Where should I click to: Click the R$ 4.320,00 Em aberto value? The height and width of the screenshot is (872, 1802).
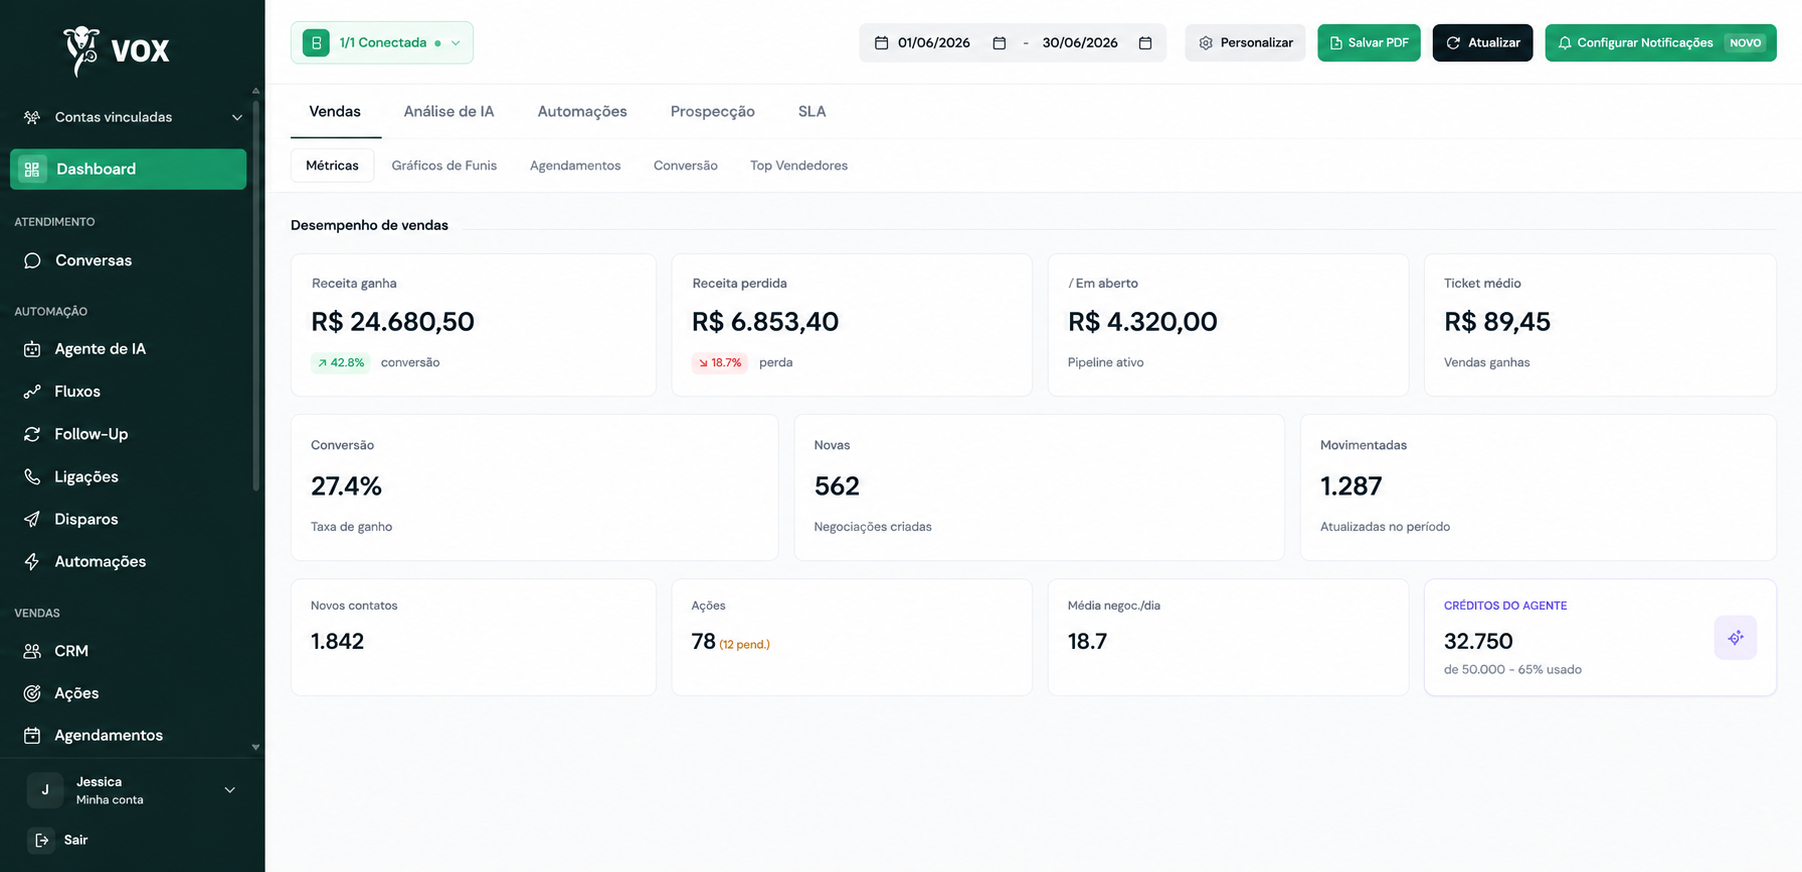tap(1143, 322)
